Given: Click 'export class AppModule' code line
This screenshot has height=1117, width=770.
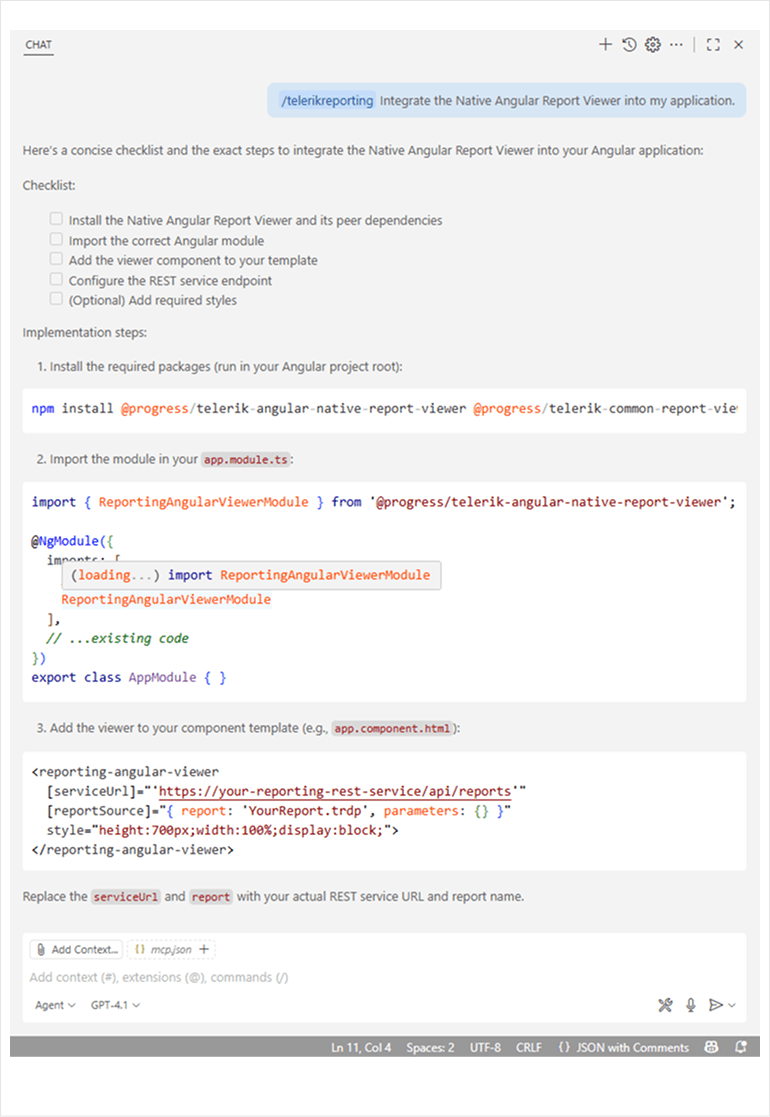Looking at the screenshot, I should coord(128,677).
